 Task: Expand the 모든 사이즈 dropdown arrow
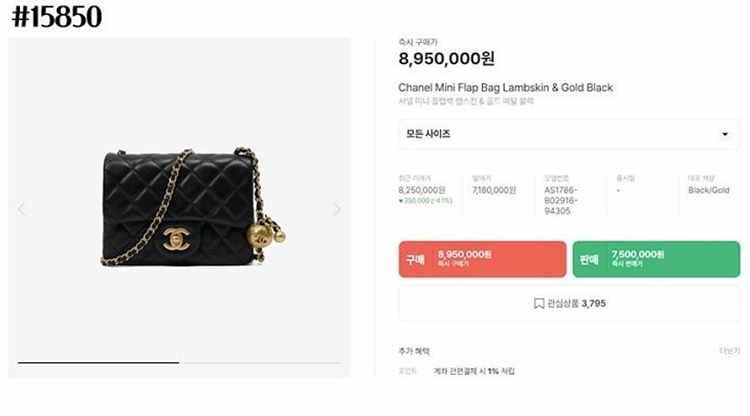point(725,134)
